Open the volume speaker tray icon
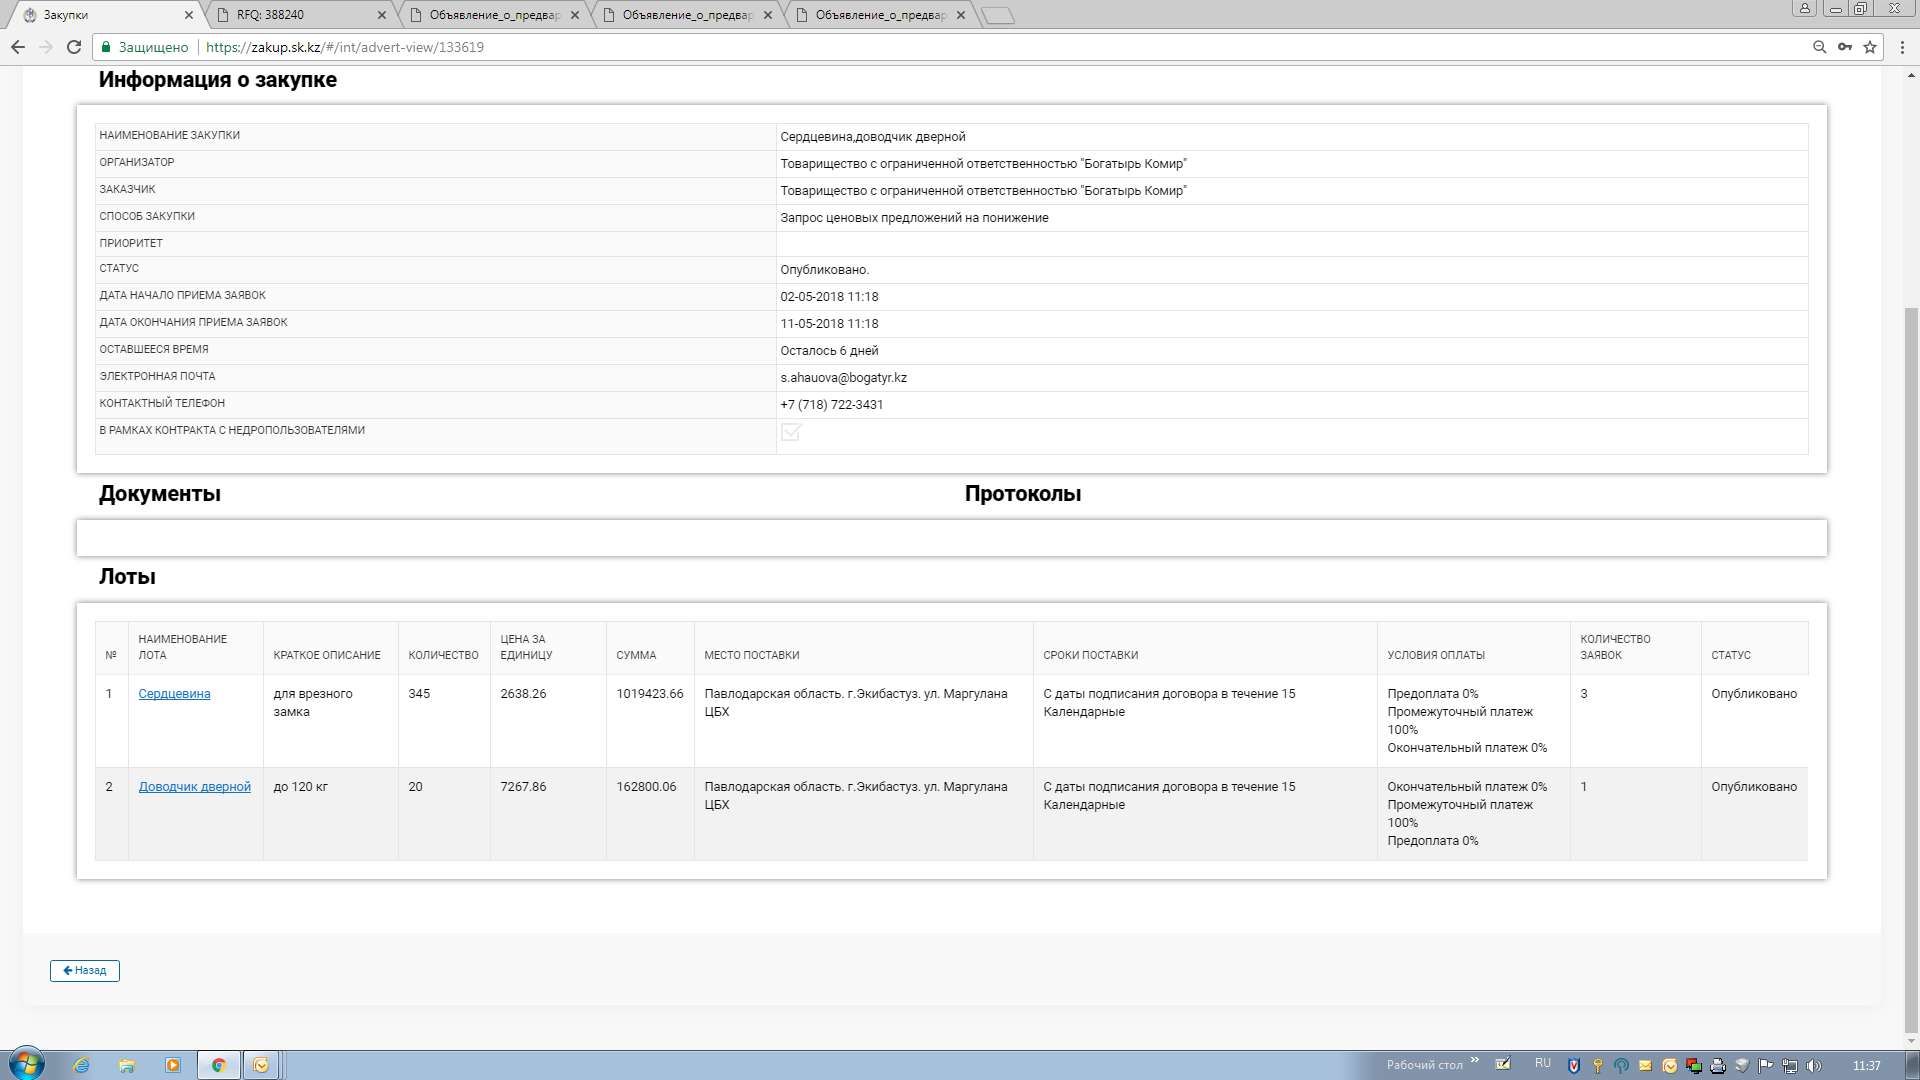Image resolution: width=1920 pixels, height=1080 pixels. point(1814,1066)
